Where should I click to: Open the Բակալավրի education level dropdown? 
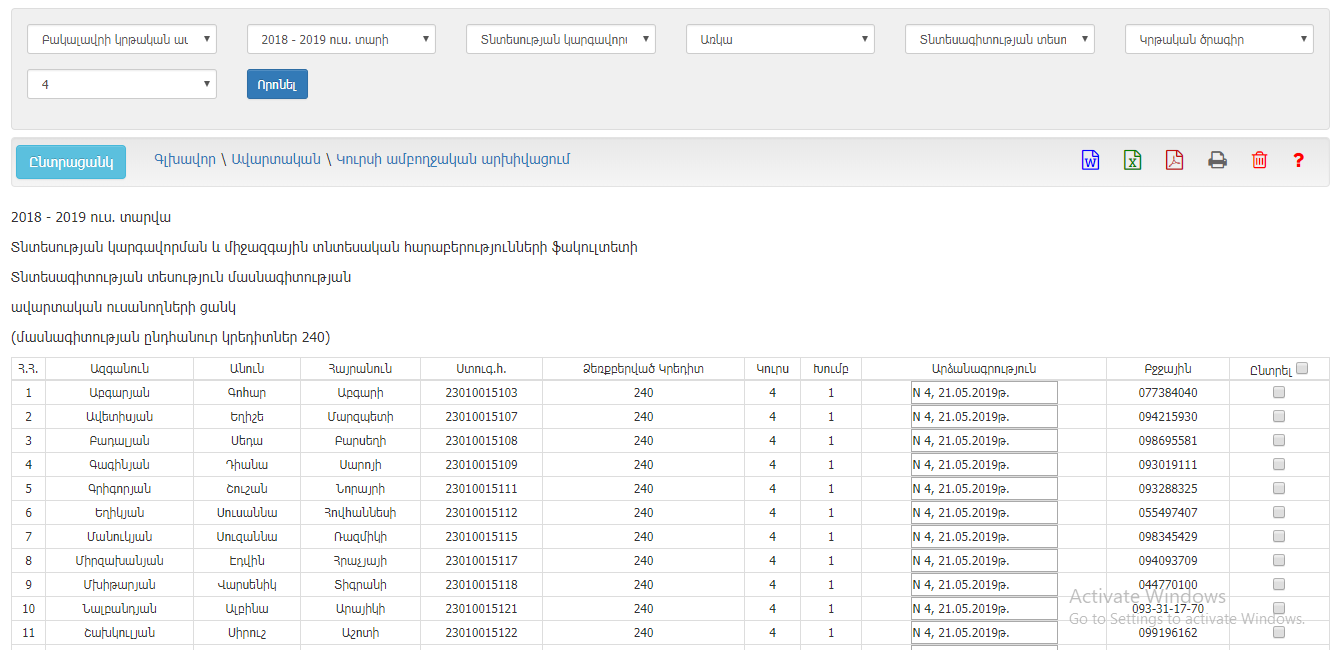click(122, 40)
